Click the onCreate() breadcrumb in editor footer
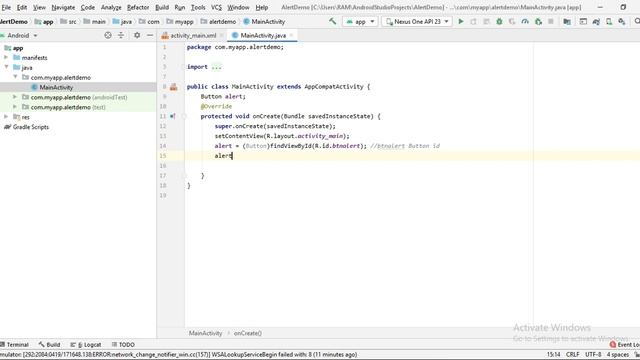Image resolution: width=640 pixels, height=360 pixels. 248,333
